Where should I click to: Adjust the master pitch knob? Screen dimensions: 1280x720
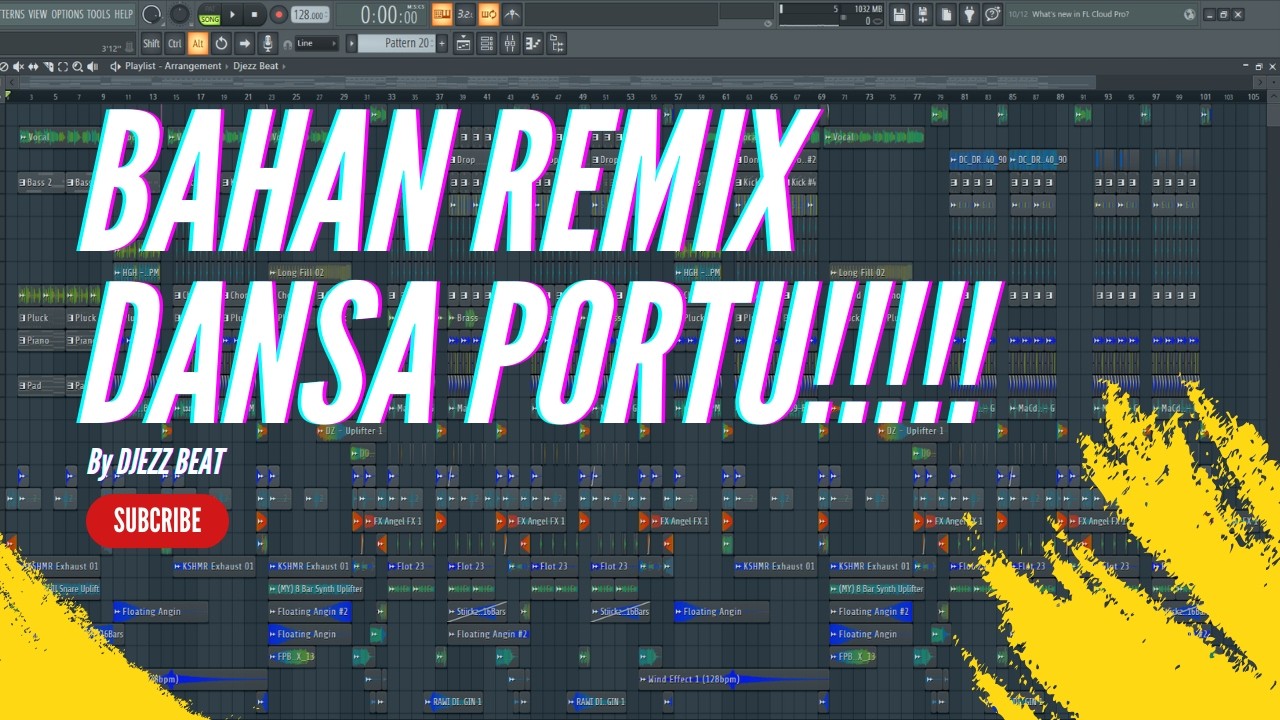[180, 14]
